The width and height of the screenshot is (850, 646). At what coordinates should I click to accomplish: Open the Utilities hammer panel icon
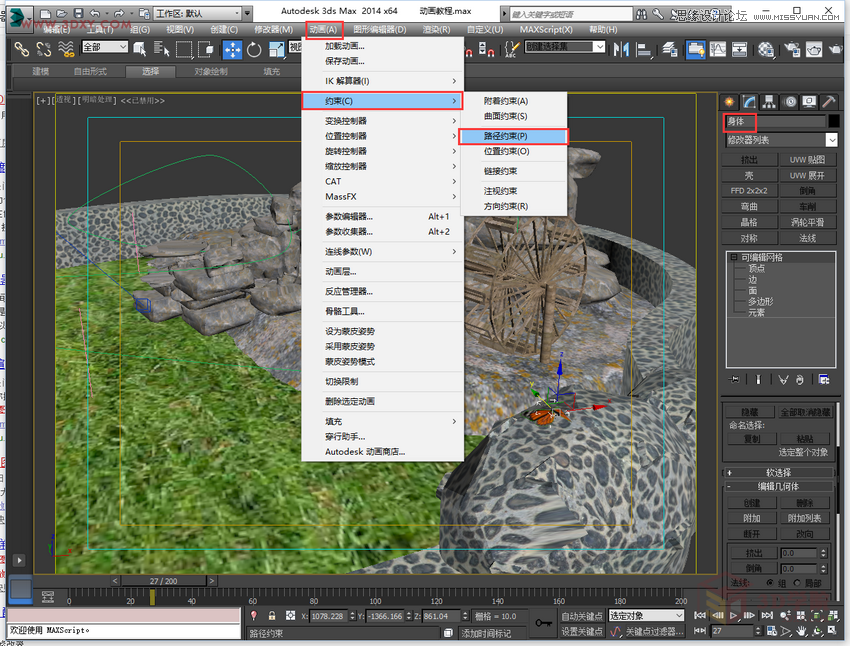828,101
